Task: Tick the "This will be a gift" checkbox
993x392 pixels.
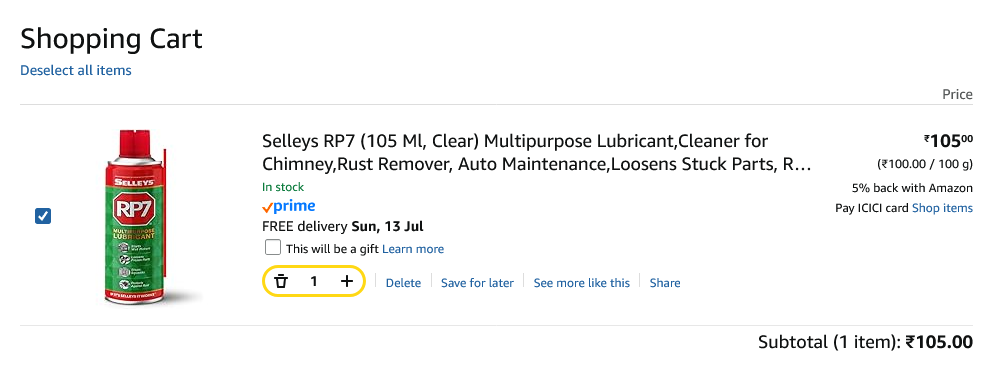Action: coord(272,248)
